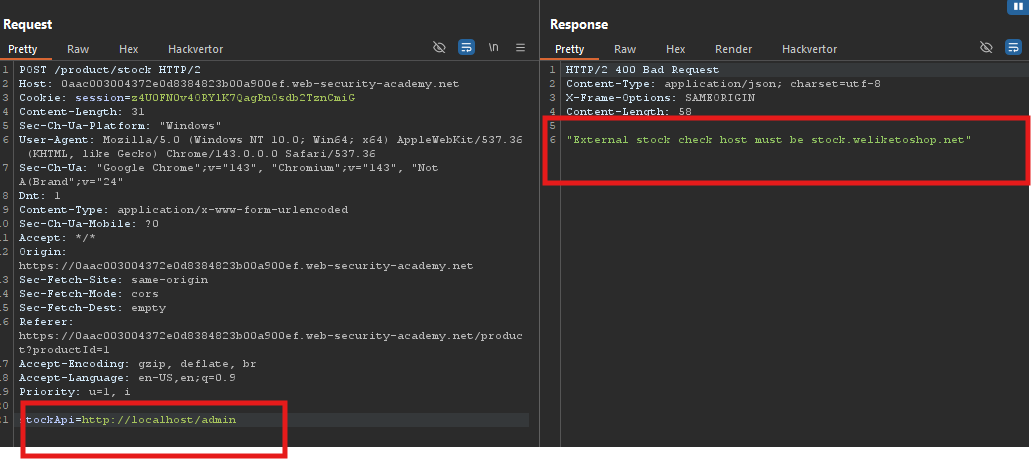The height and width of the screenshot is (460, 1031).
Task: Select the session cookie value z4U0FN0v40RY1K7QagRn0sdb2TznCmiG
Action: pos(243,98)
